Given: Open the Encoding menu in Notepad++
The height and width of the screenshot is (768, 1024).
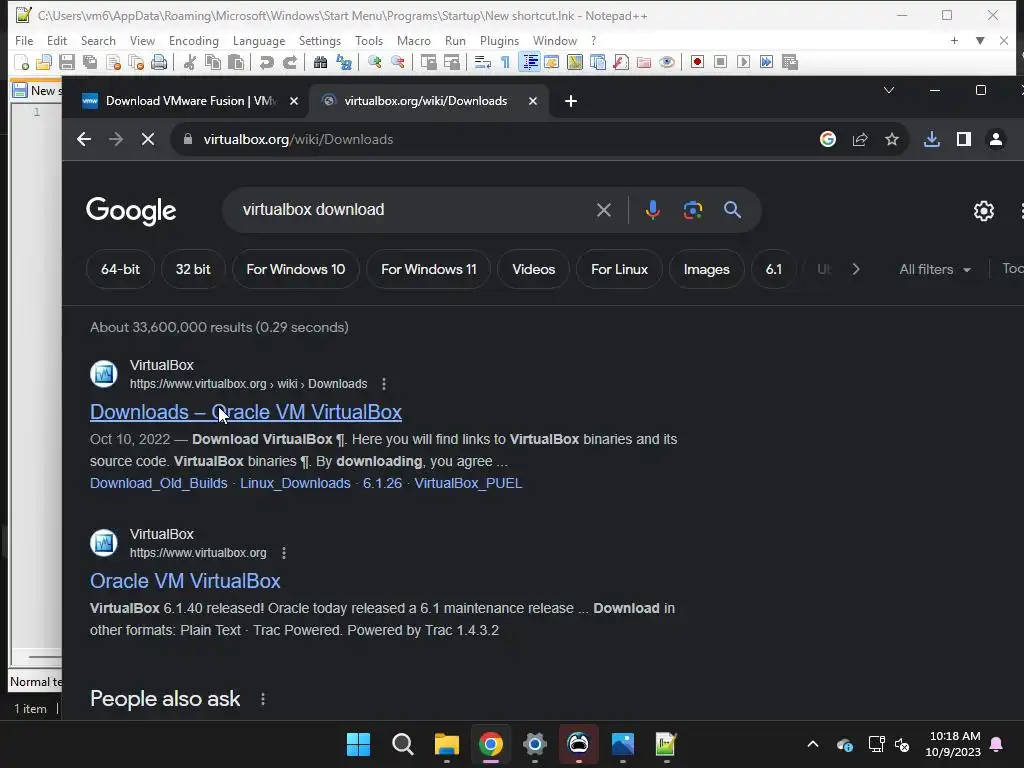Looking at the screenshot, I should tap(193, 40).
